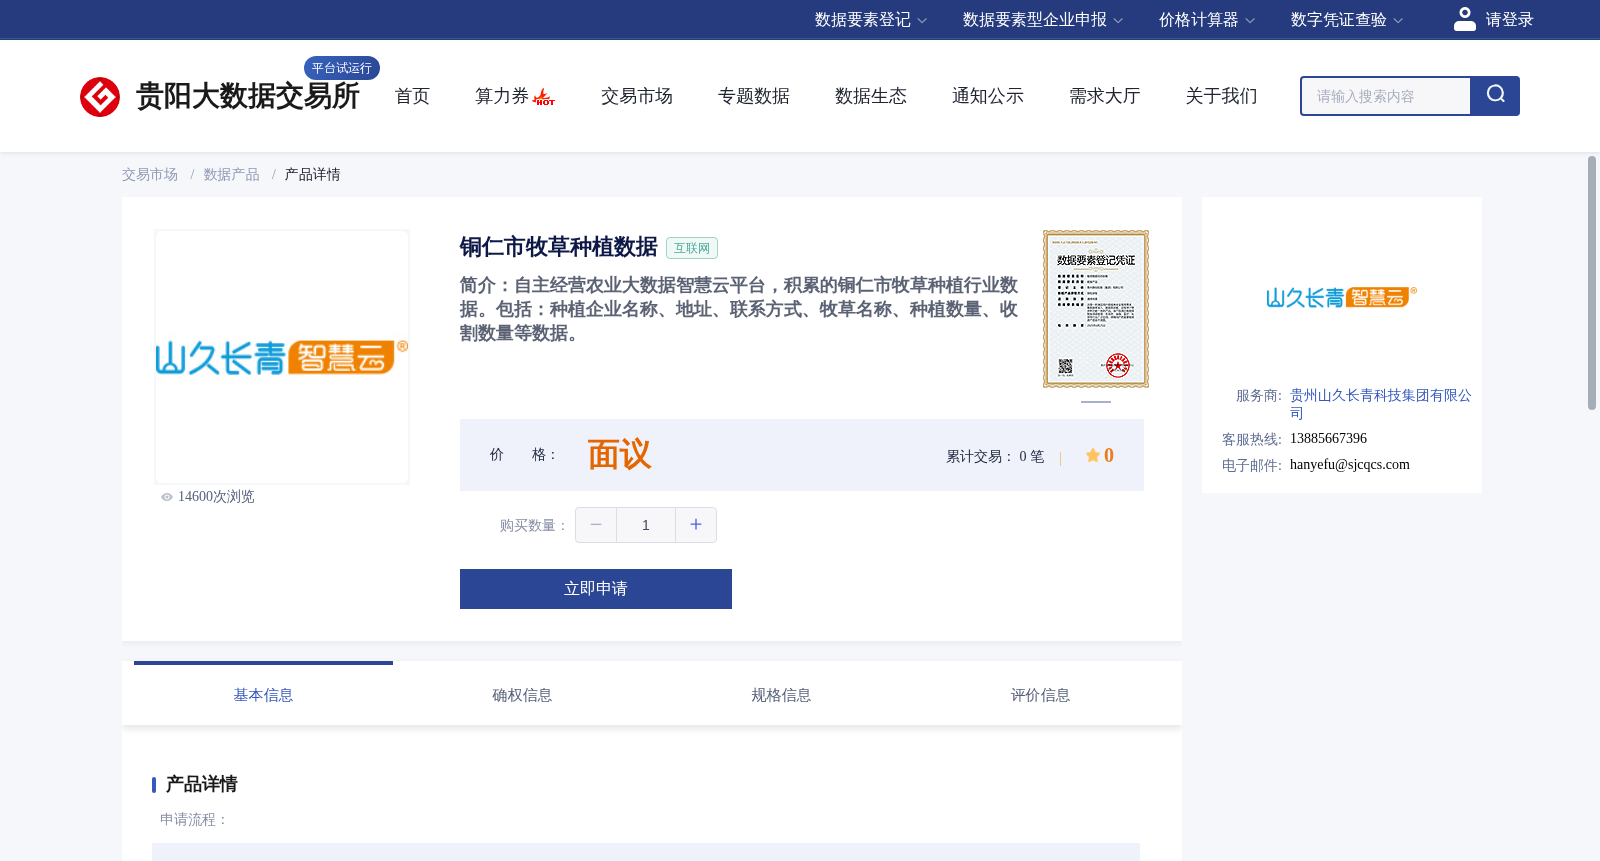Click the 产品详情 section heading
Screen dimensions: 1600x861
coord(201,784)
